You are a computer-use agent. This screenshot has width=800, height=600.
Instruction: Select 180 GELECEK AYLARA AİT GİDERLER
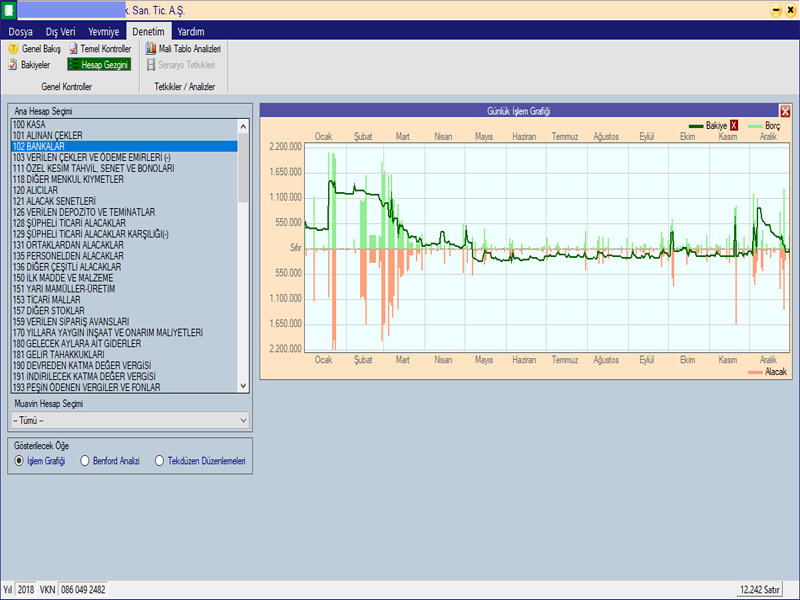tap(124, 344)
